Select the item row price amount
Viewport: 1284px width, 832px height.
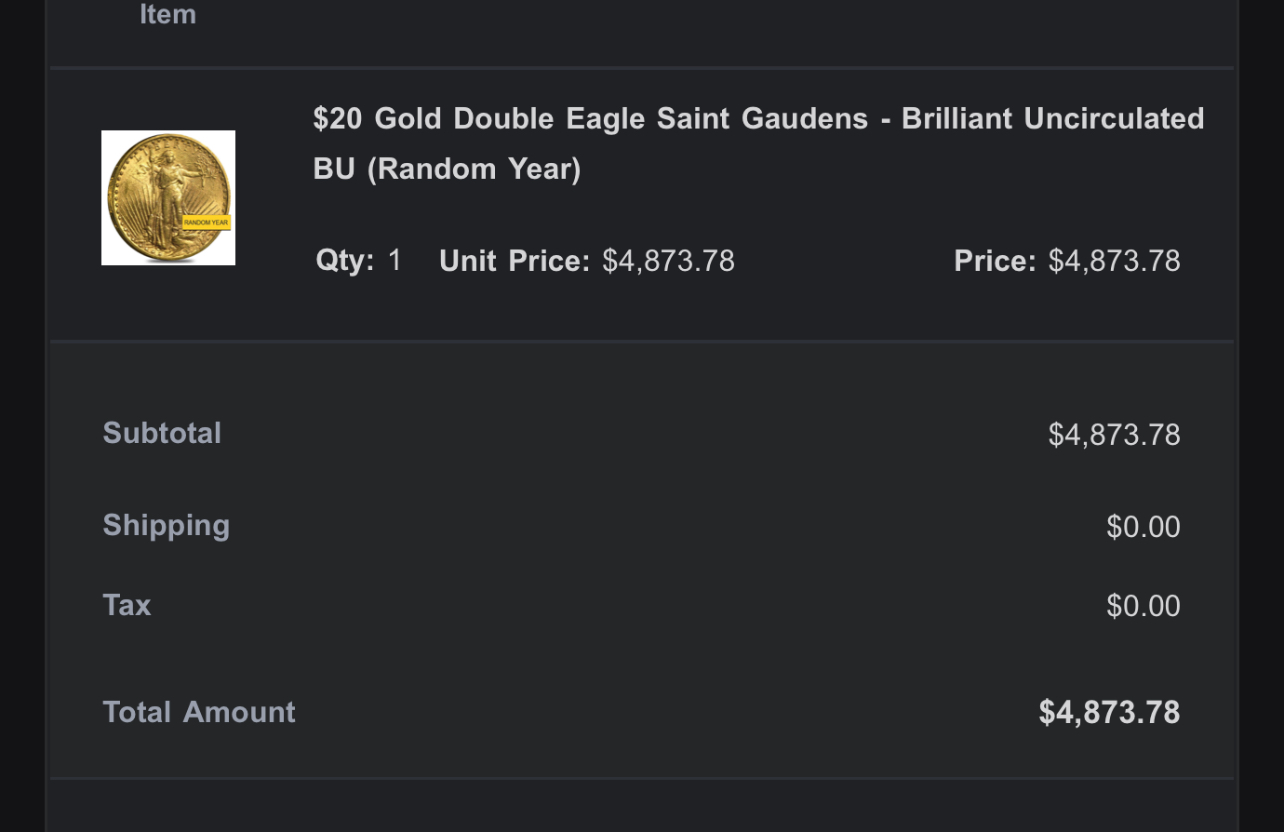coord(1114,261)
